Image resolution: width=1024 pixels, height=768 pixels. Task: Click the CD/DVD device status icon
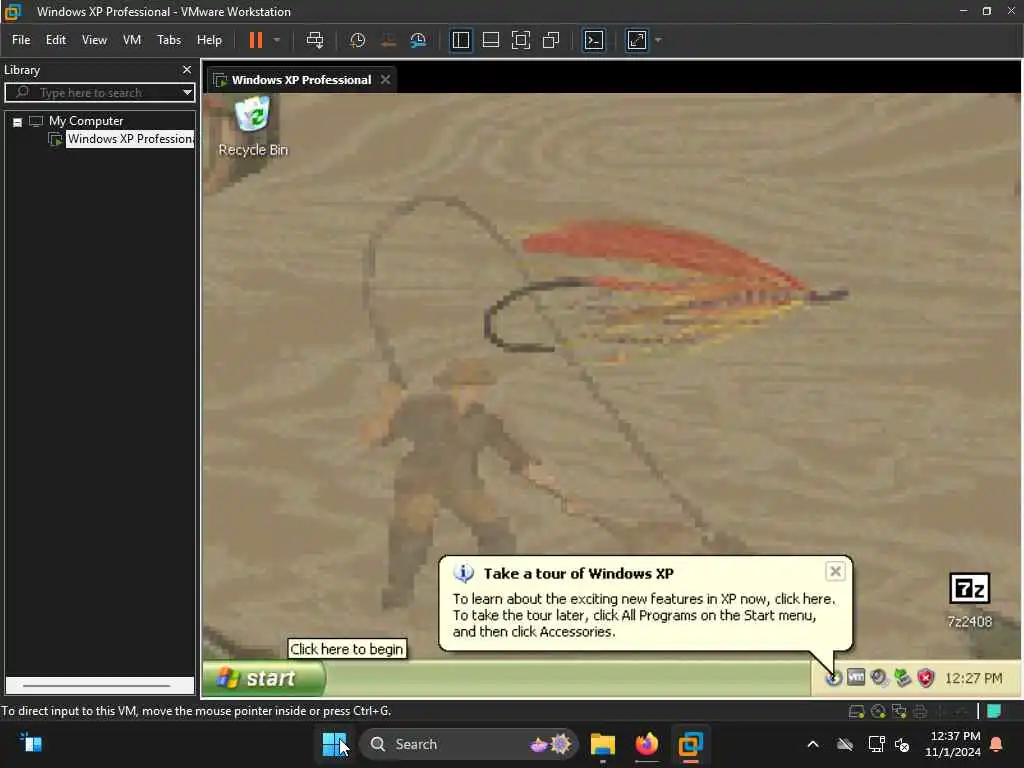(x=878, y=711)
